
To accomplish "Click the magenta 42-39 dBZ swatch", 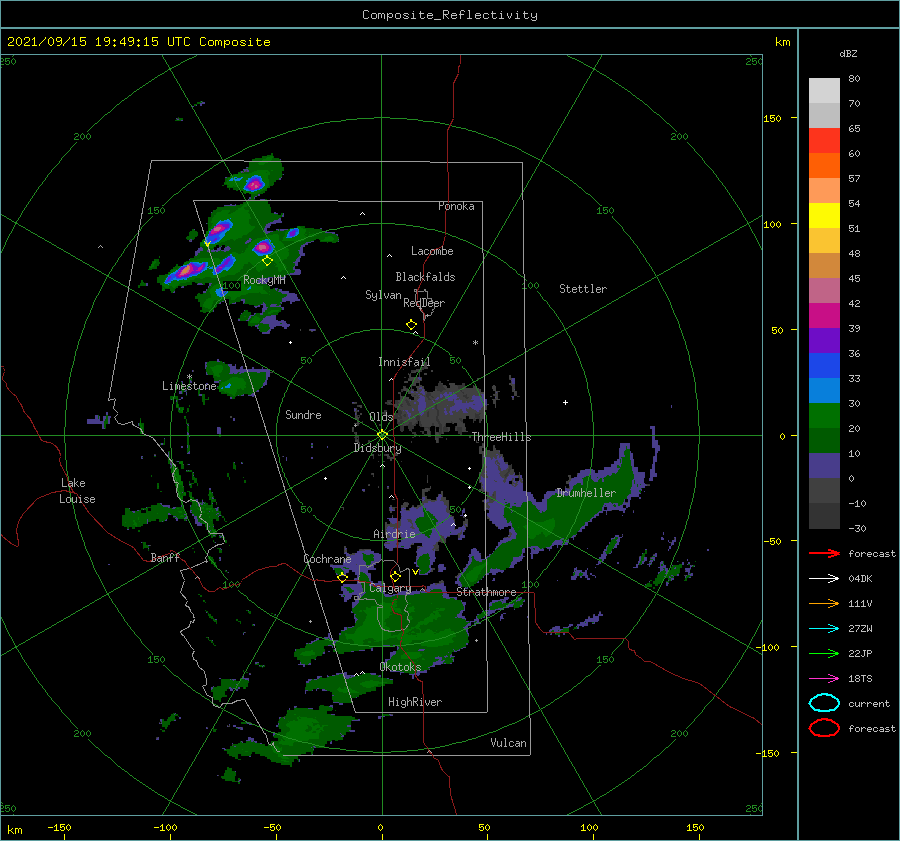I will click(x=824, y=316).
